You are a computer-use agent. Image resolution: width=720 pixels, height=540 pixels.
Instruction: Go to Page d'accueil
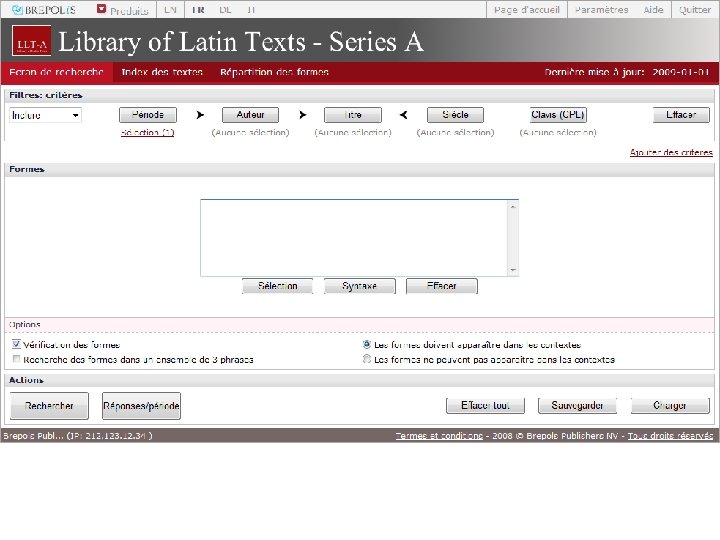pos(527,10)
